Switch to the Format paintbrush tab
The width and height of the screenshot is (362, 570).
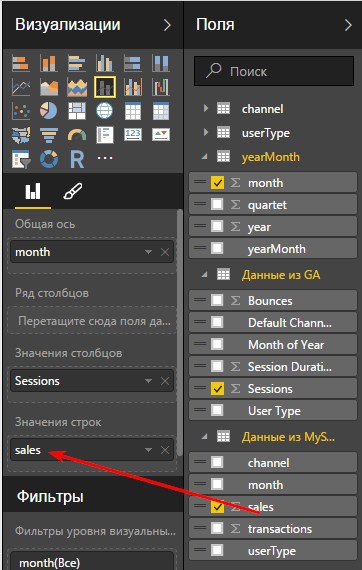click(72, 191)
